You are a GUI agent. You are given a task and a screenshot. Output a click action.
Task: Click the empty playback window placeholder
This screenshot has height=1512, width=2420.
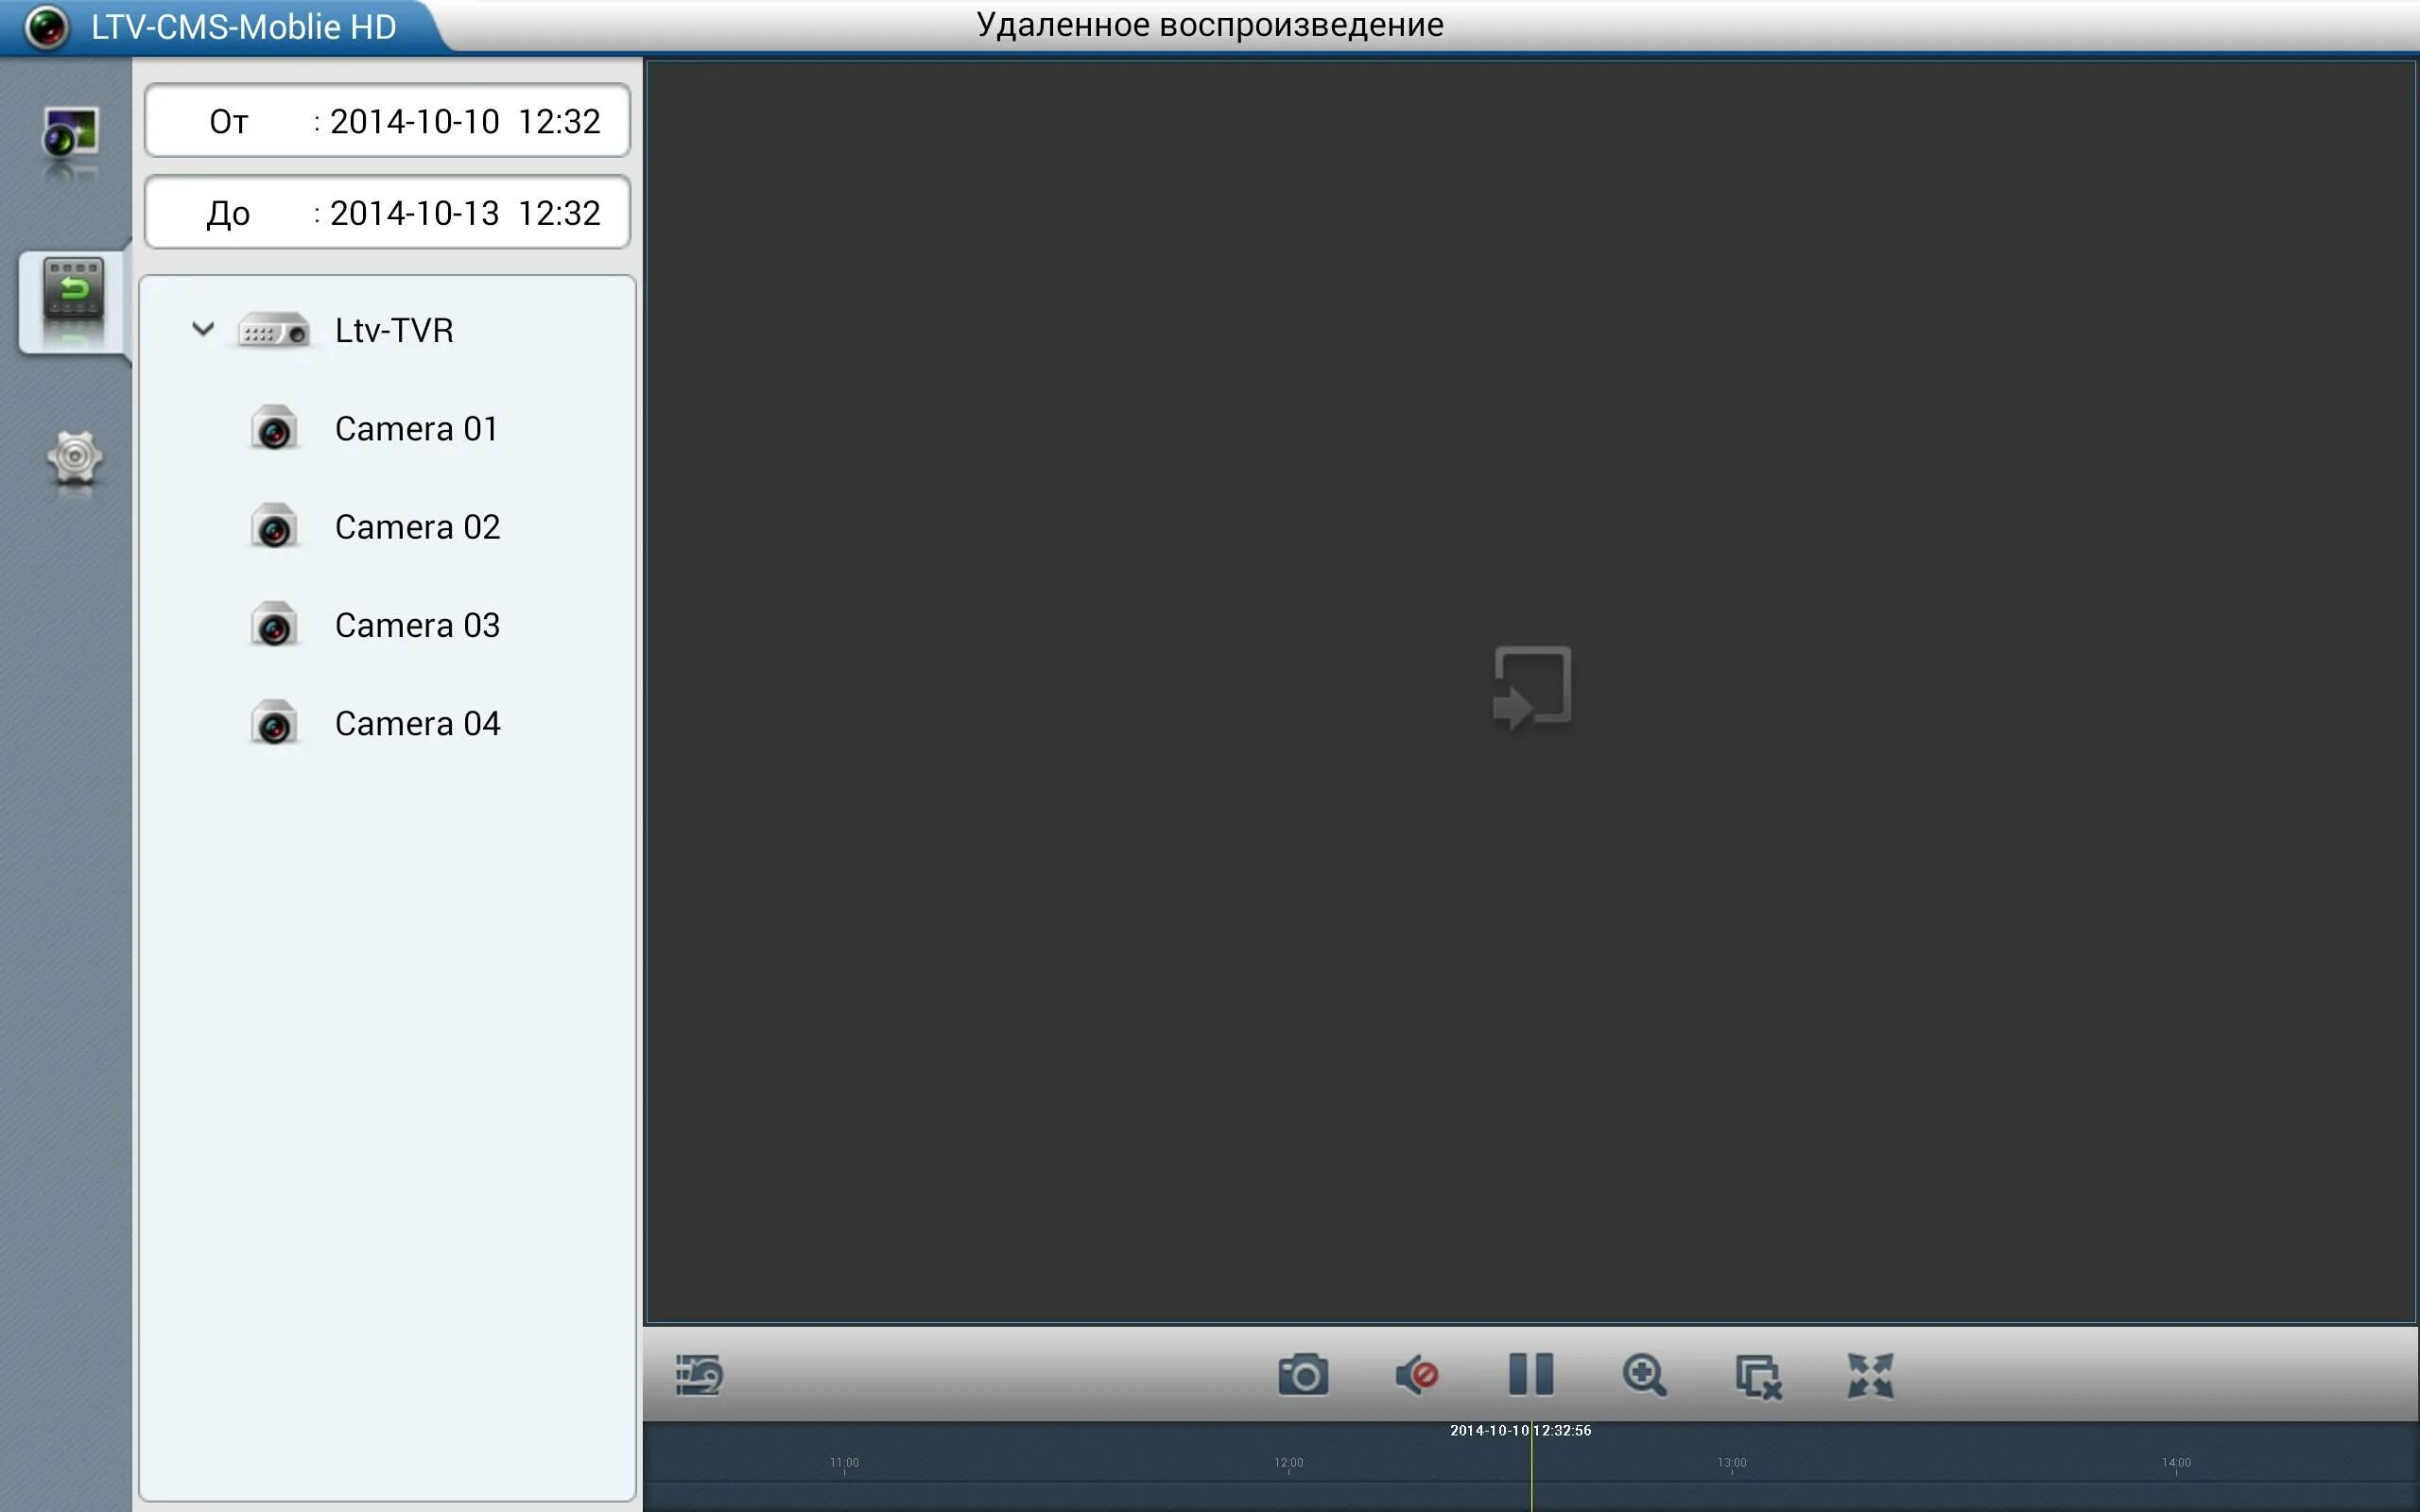click(1533, 685)
